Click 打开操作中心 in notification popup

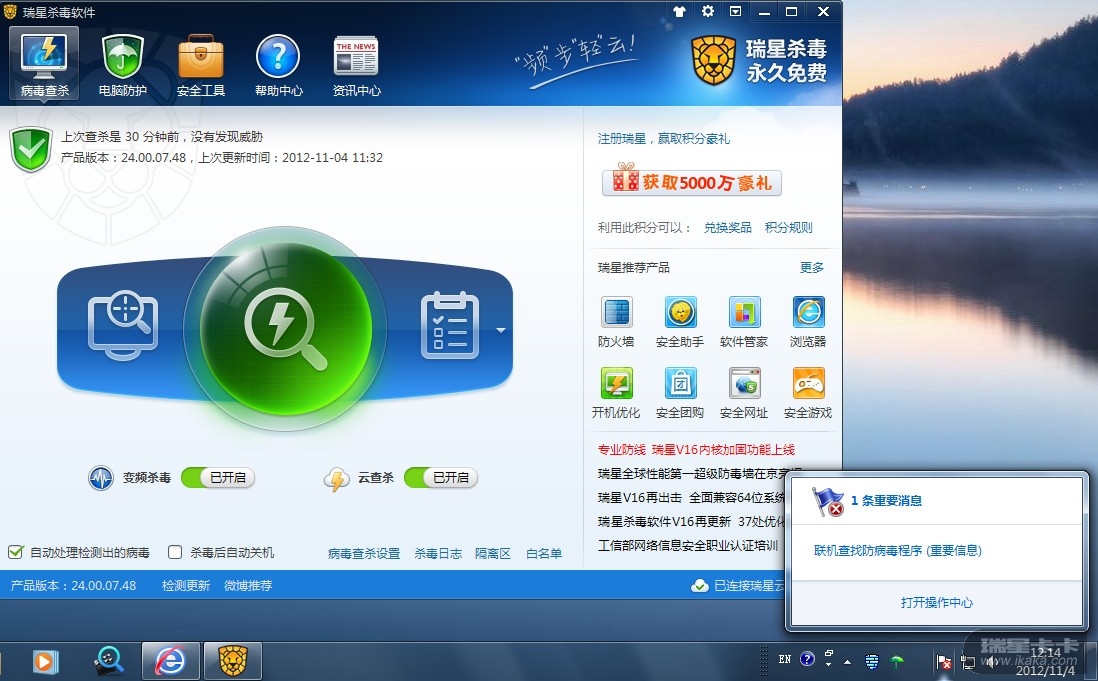click(x=937, y=603)
